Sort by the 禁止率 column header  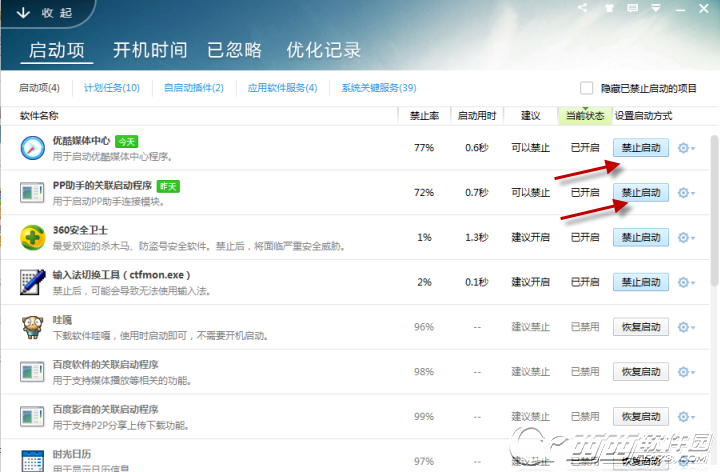coord(424,116)
